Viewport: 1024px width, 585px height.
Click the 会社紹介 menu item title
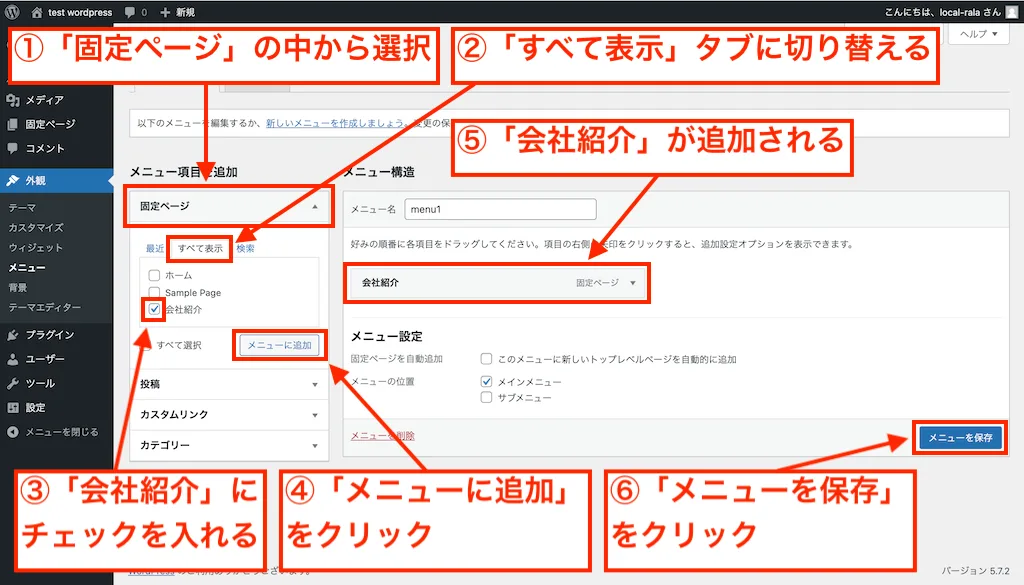point(381,283)
